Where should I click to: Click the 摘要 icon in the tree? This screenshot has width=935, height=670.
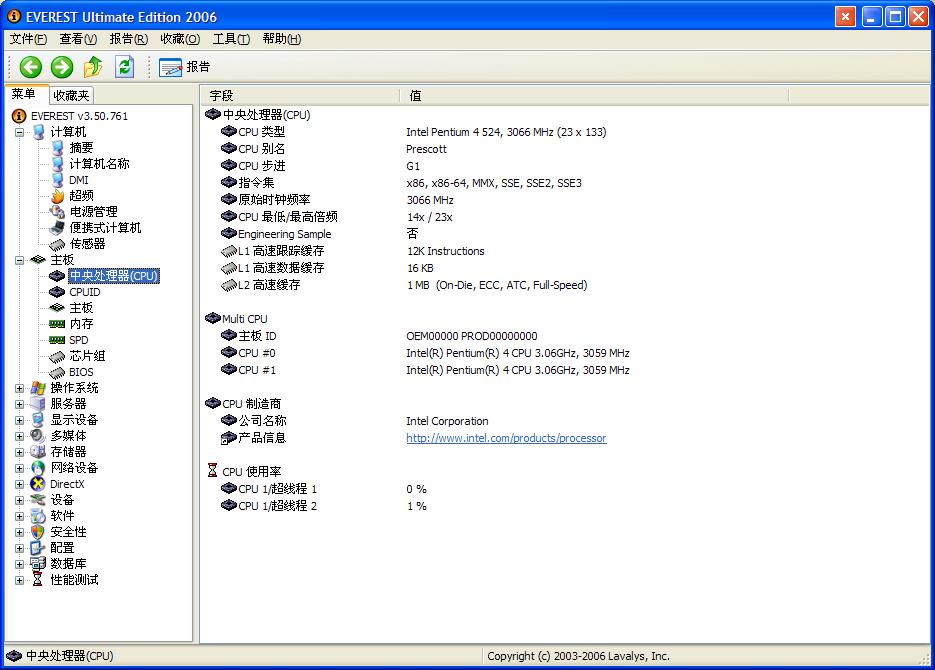57,147
